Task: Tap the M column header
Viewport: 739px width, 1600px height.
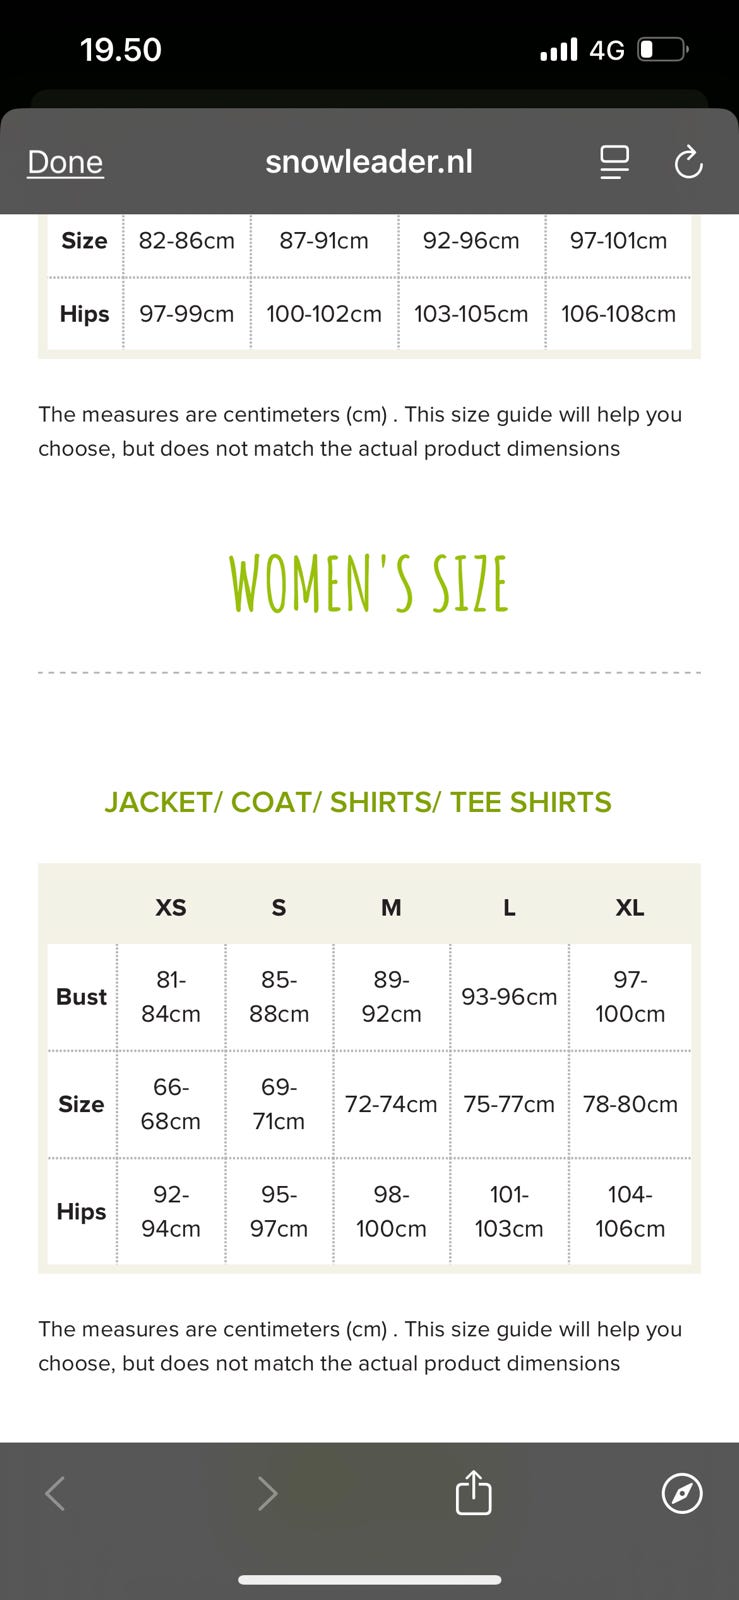Action: click(x=391, y=907)
